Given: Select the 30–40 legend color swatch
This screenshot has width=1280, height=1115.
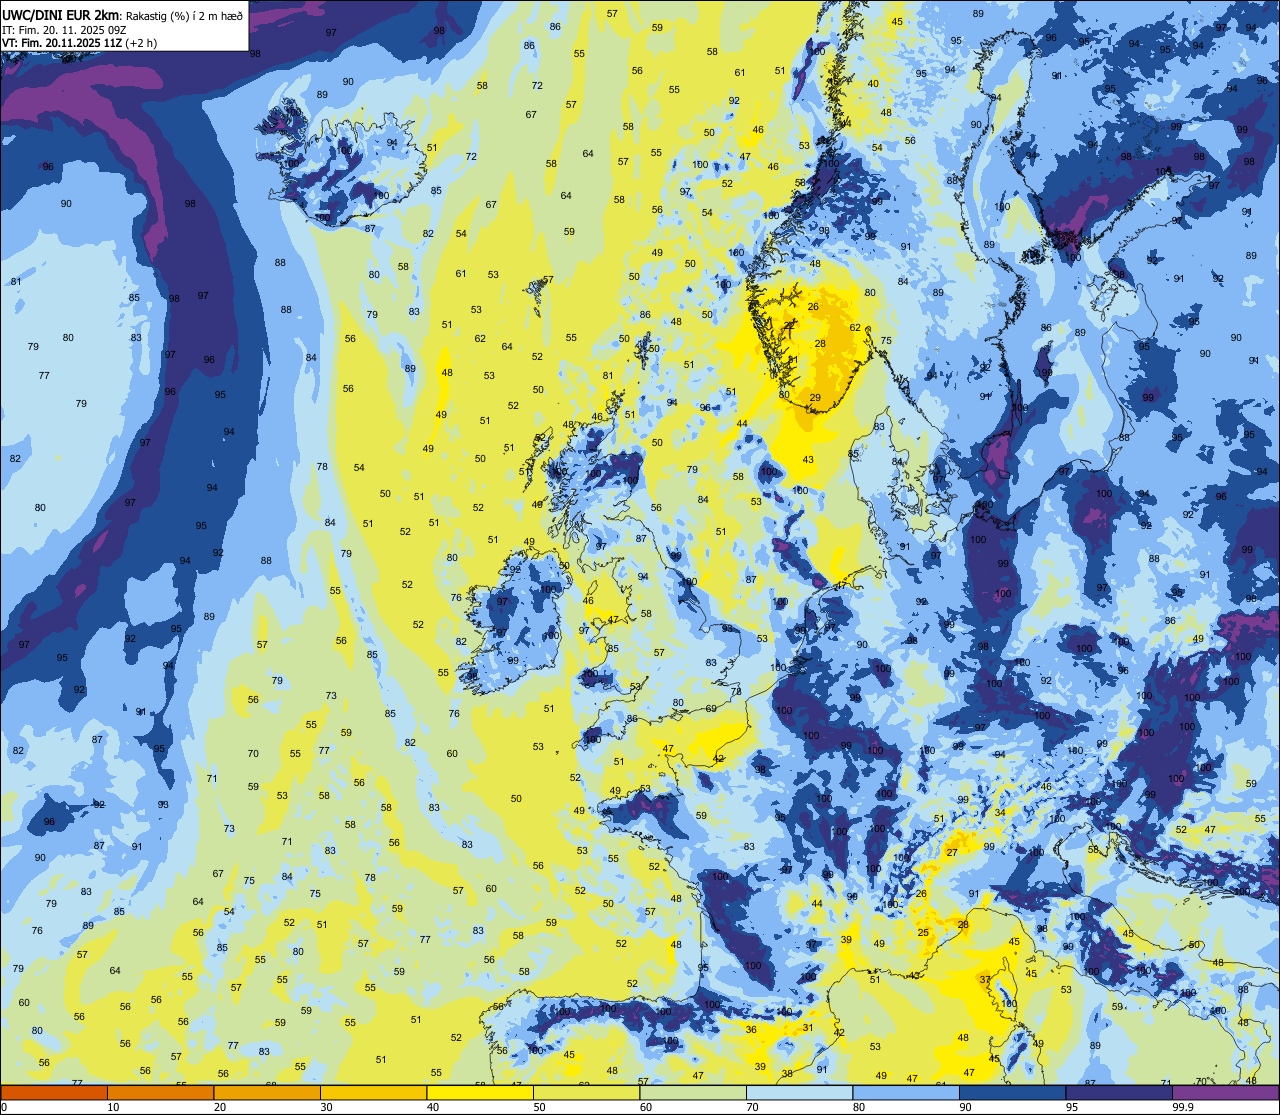Looking at the screenshot, I should [x=373, y=1092].
